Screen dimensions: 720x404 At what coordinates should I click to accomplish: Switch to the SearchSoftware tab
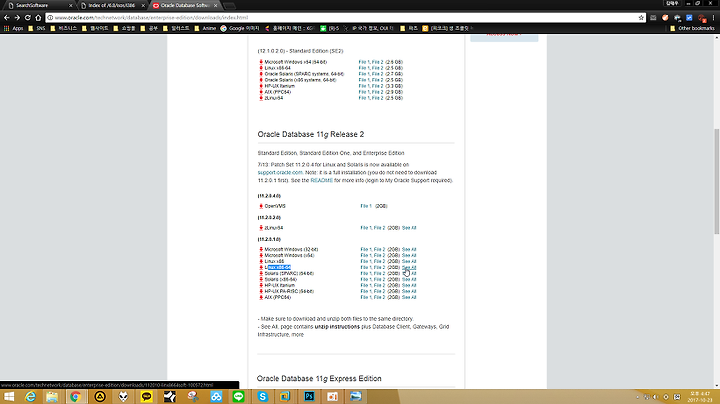(x=37, y=6)
